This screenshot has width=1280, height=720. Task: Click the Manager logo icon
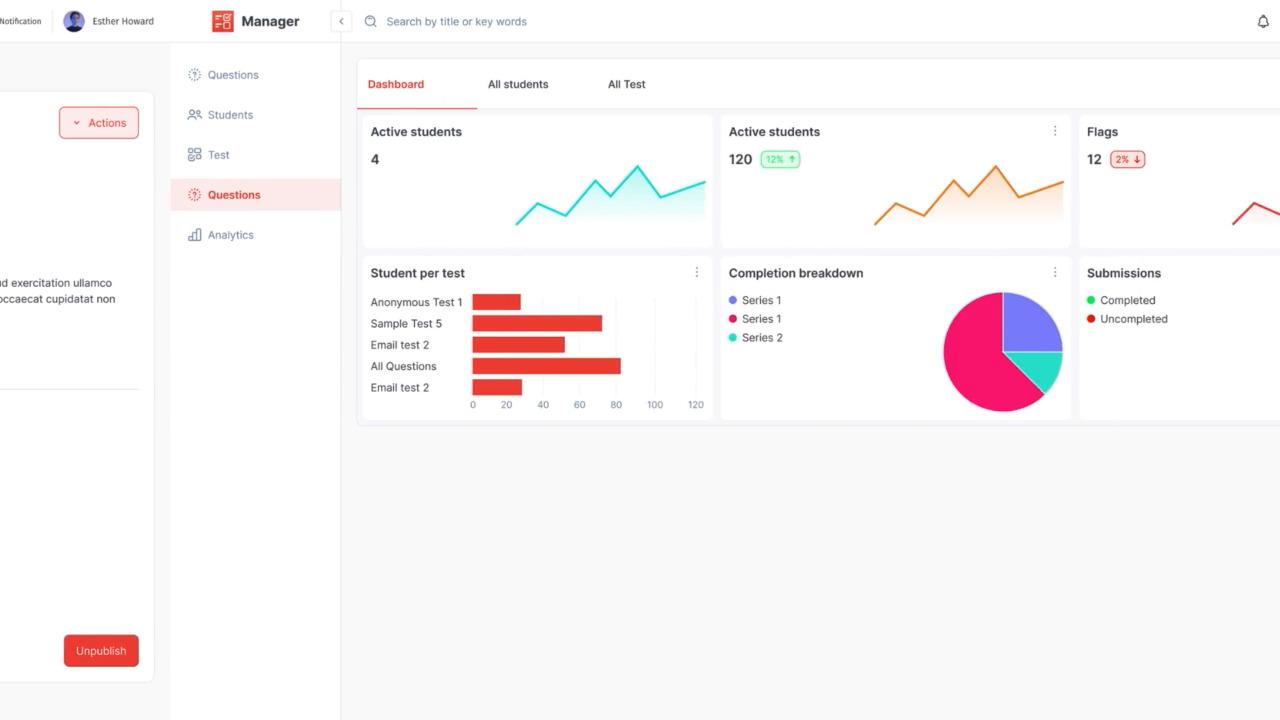[x=222, y=21]
